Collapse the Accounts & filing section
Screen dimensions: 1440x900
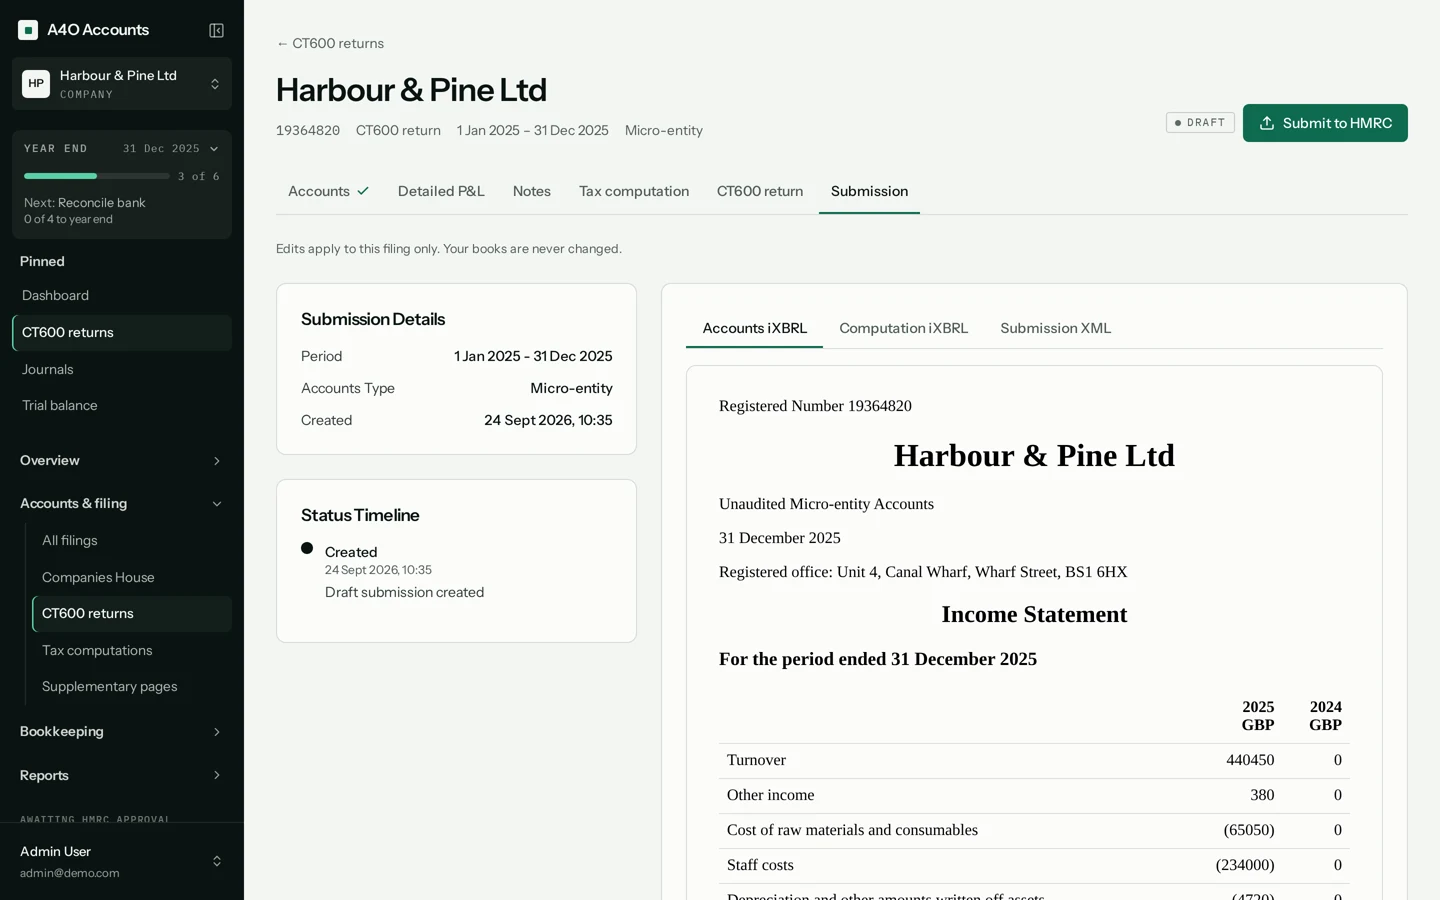122,504
